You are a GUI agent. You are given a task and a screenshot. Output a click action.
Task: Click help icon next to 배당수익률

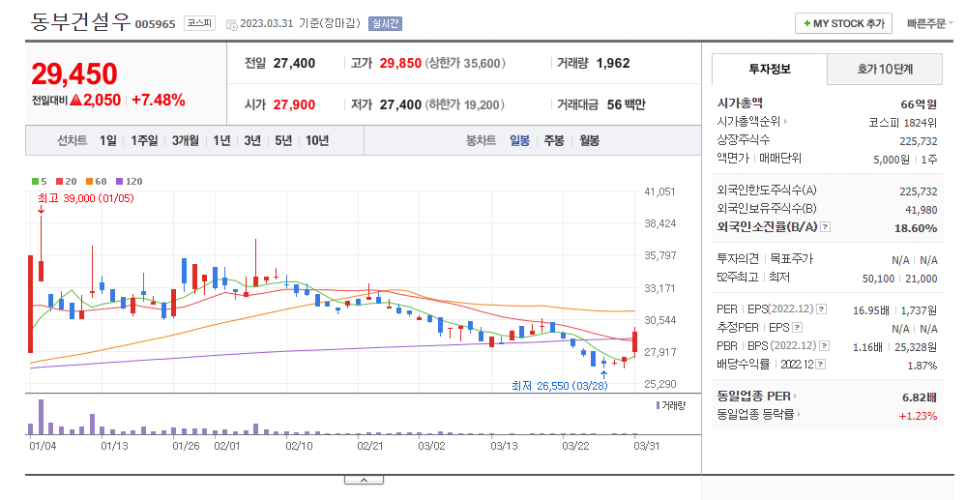pos(821,365)
